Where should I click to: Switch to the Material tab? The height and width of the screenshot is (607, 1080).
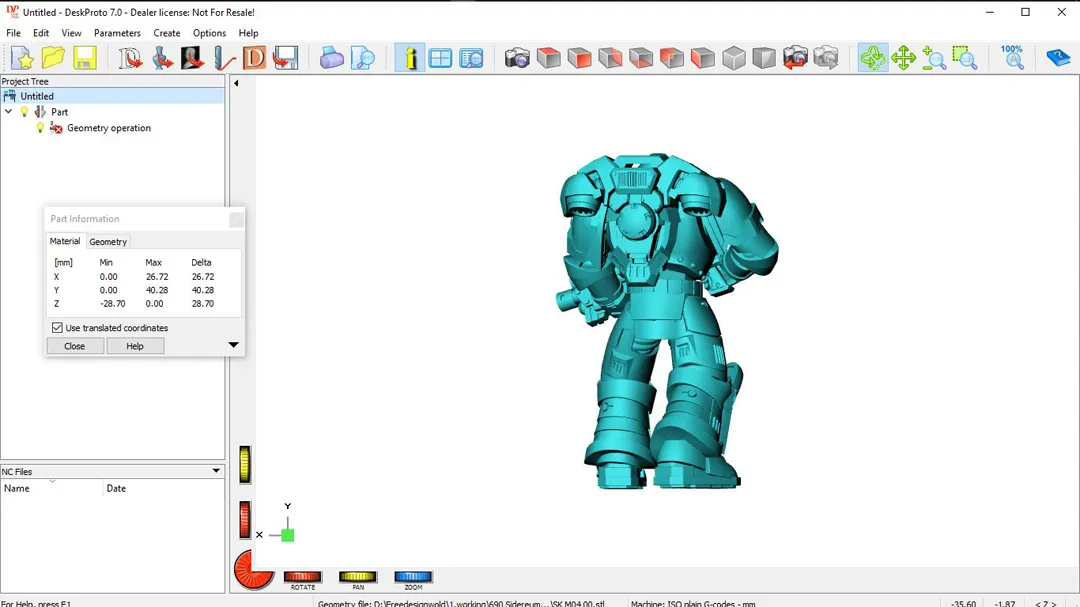tap(65, 241)
